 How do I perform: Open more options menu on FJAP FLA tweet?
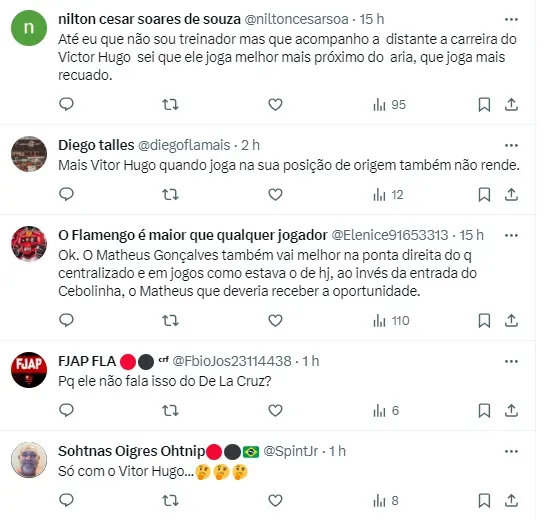[x=511, y=361]
